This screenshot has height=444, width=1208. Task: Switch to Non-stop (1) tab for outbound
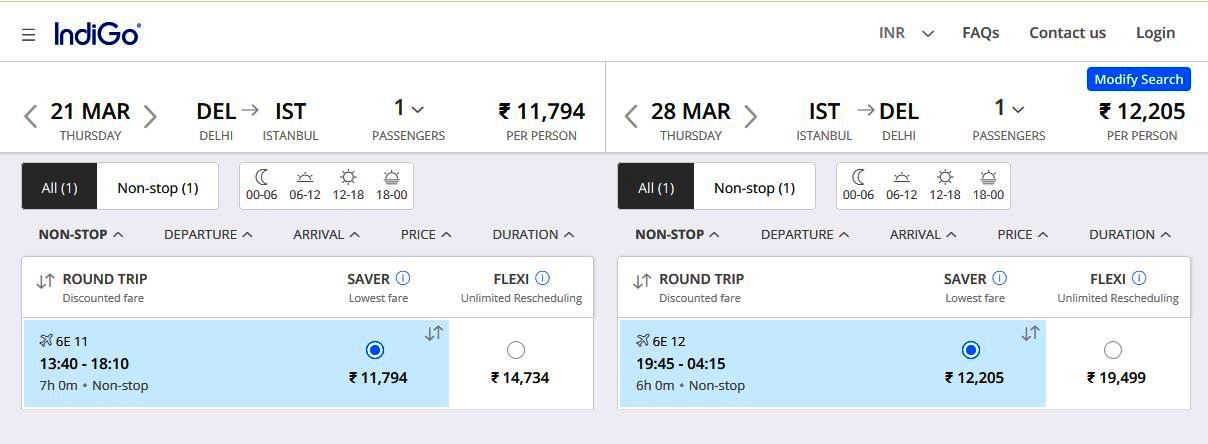click(x=158, y=187)
